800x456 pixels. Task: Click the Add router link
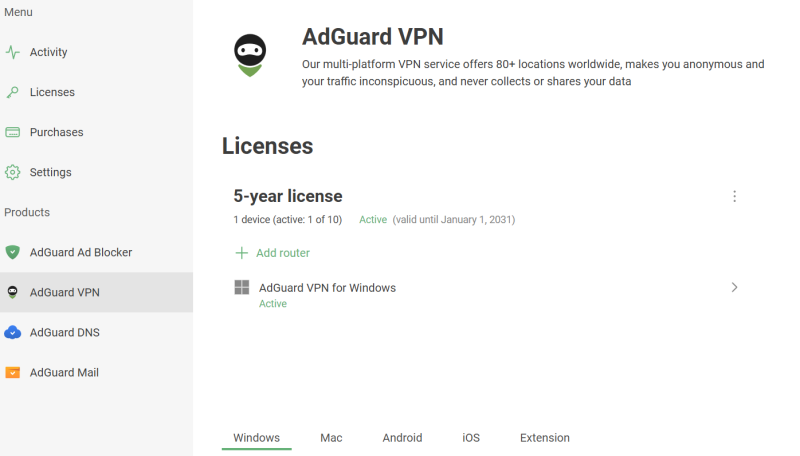[x=282, y=253]
